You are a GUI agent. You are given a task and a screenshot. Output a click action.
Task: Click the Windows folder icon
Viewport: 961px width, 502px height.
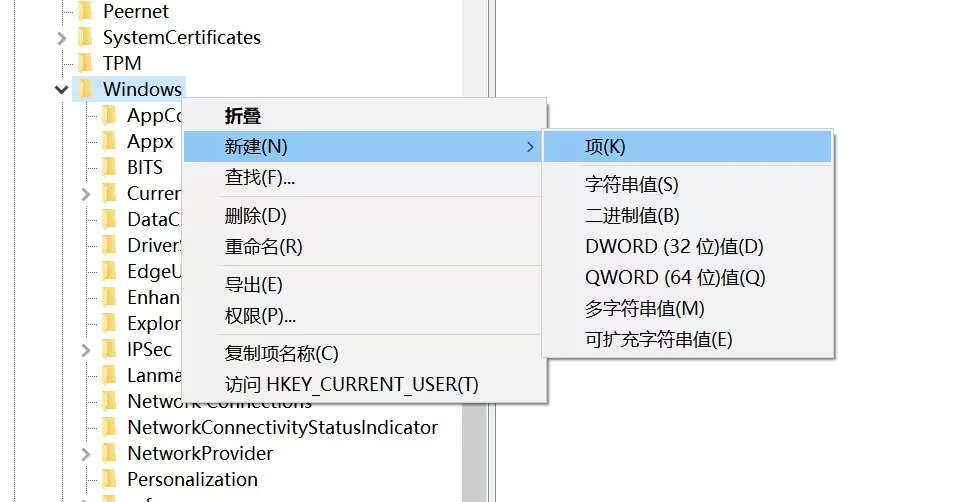pyautogui.click(x=86, y=89)
